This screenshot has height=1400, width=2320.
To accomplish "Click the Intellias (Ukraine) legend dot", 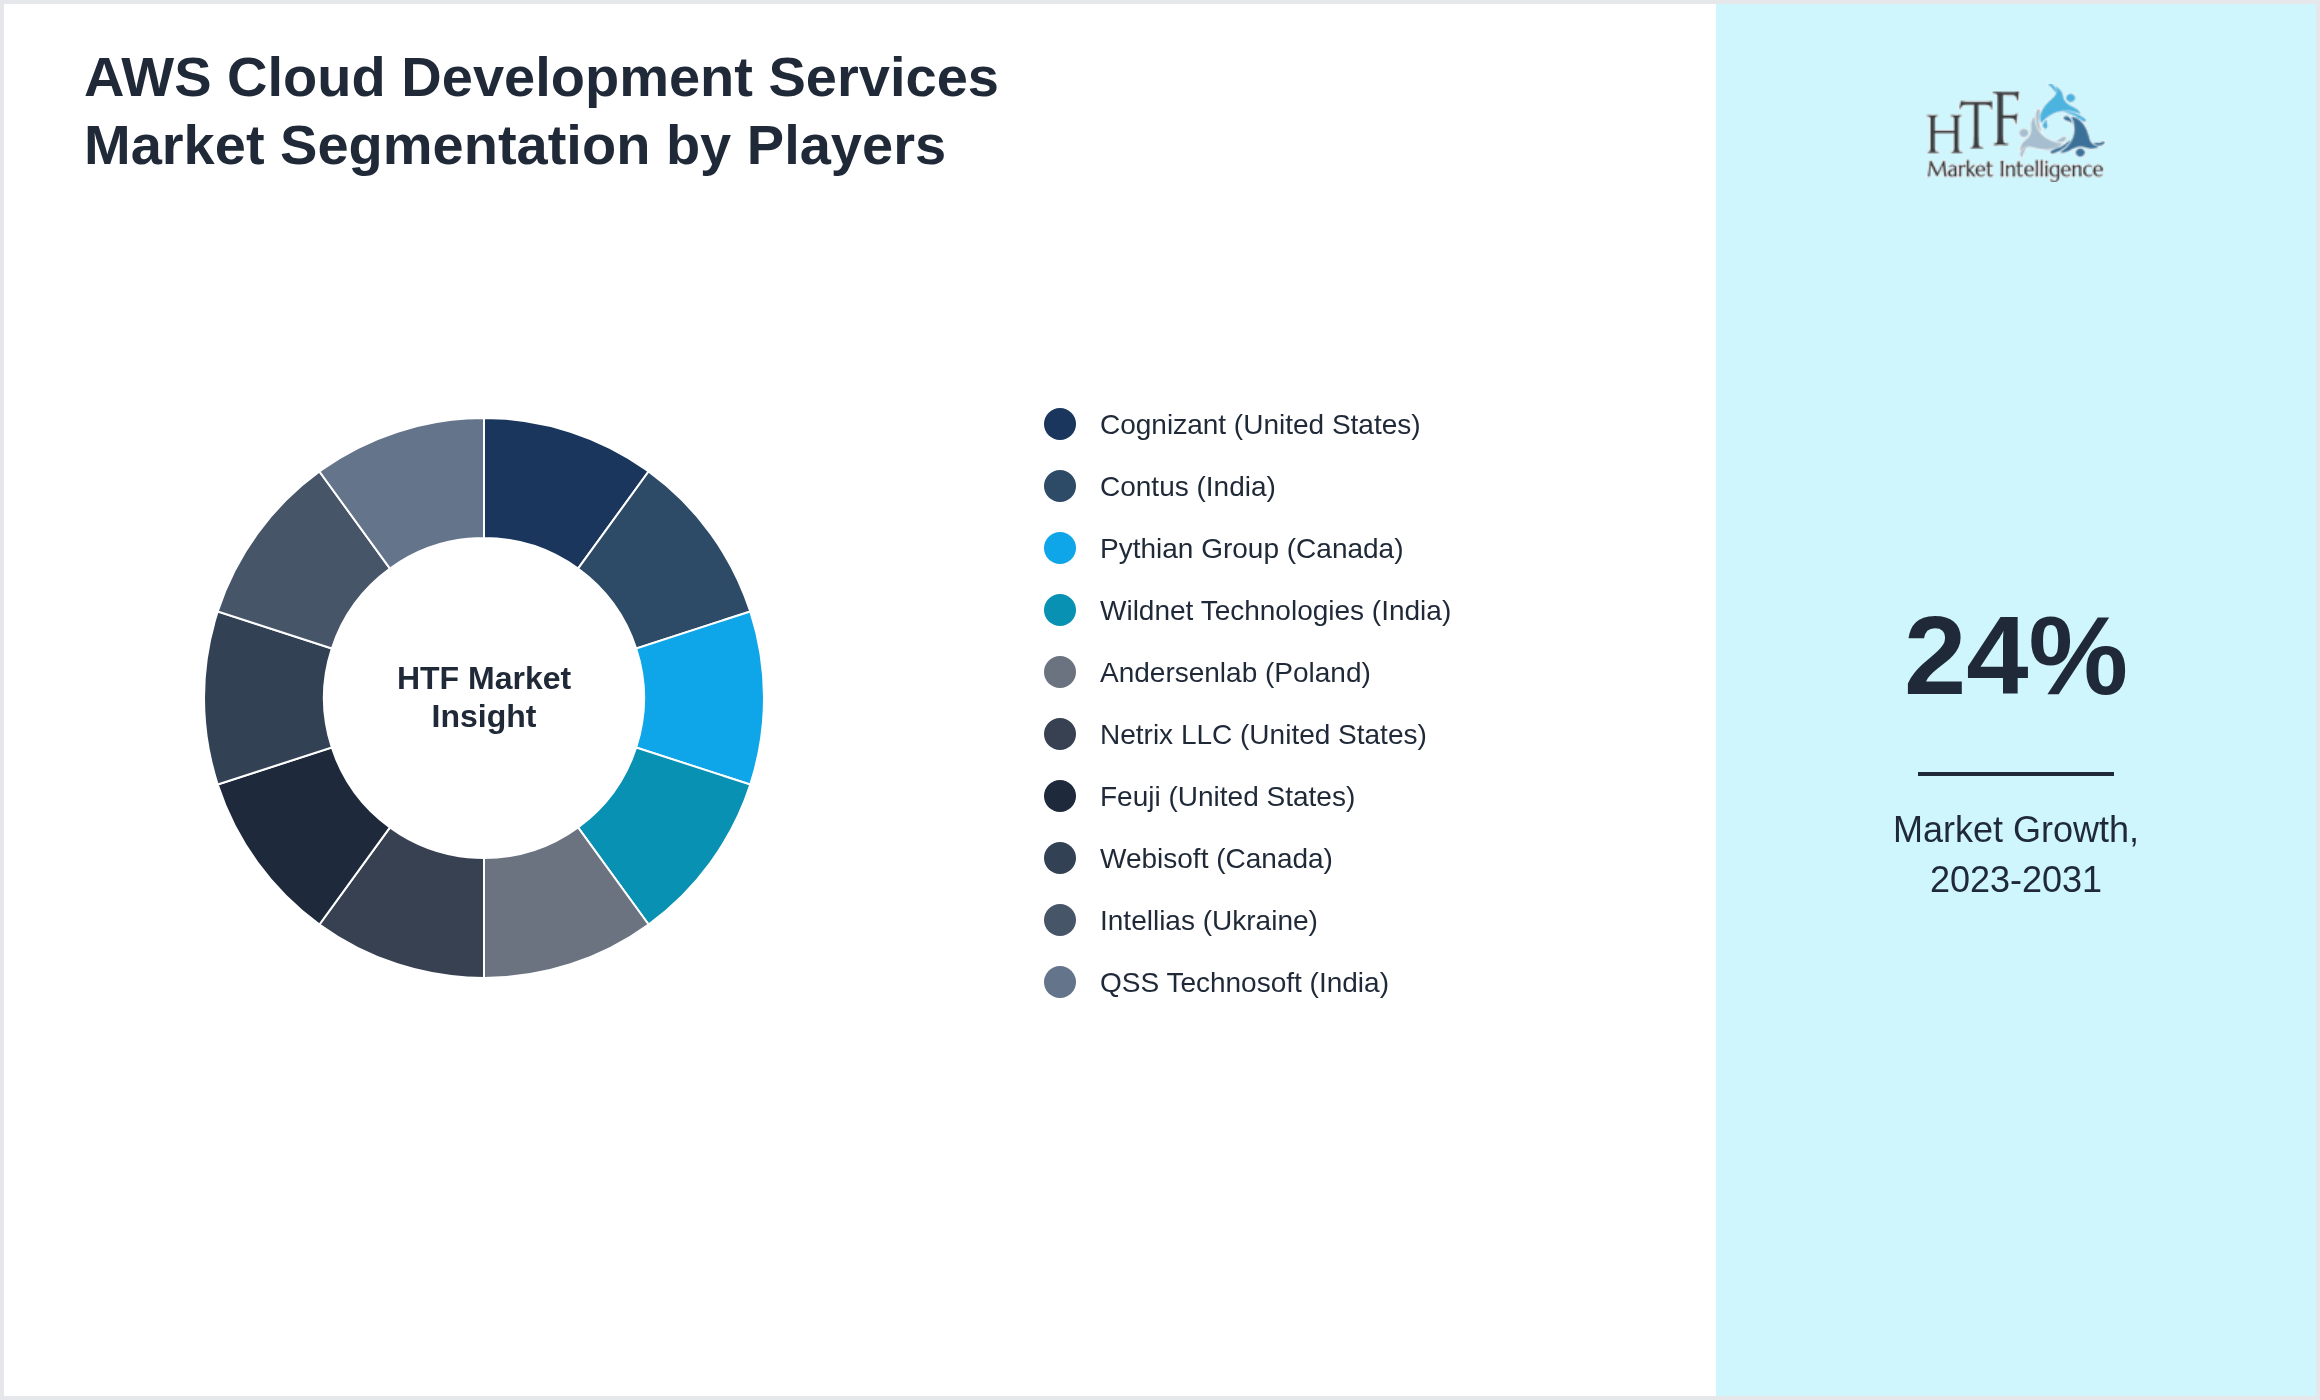I will coord(1060,920).
